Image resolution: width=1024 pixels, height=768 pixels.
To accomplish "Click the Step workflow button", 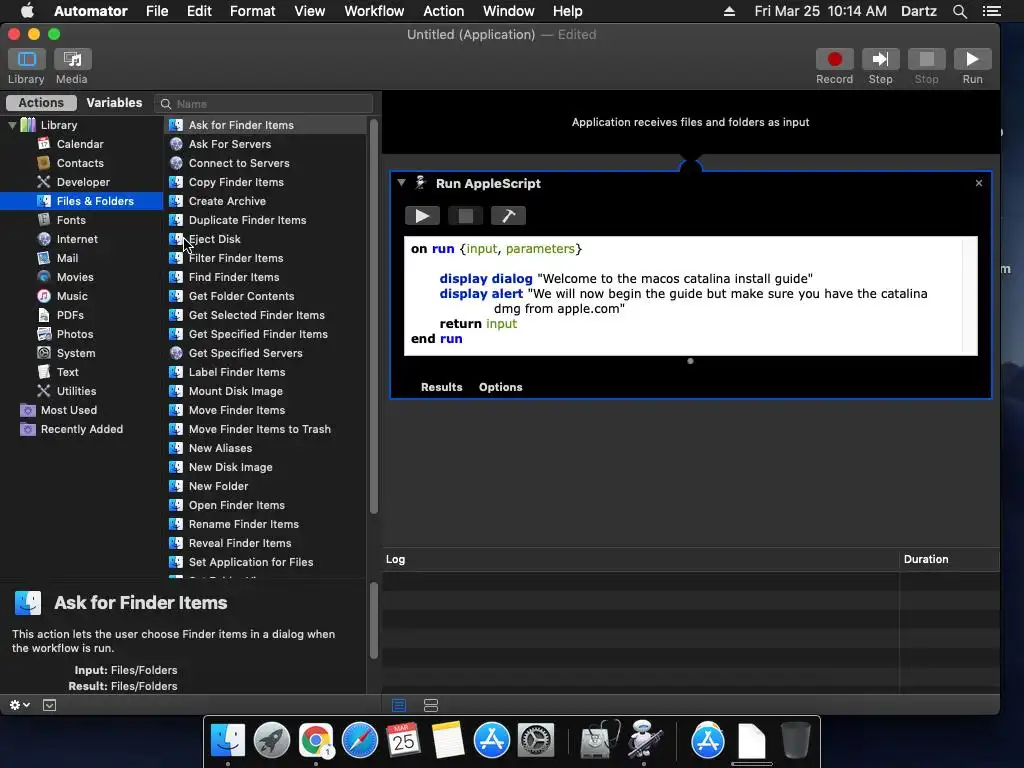I will coord(880,59).
